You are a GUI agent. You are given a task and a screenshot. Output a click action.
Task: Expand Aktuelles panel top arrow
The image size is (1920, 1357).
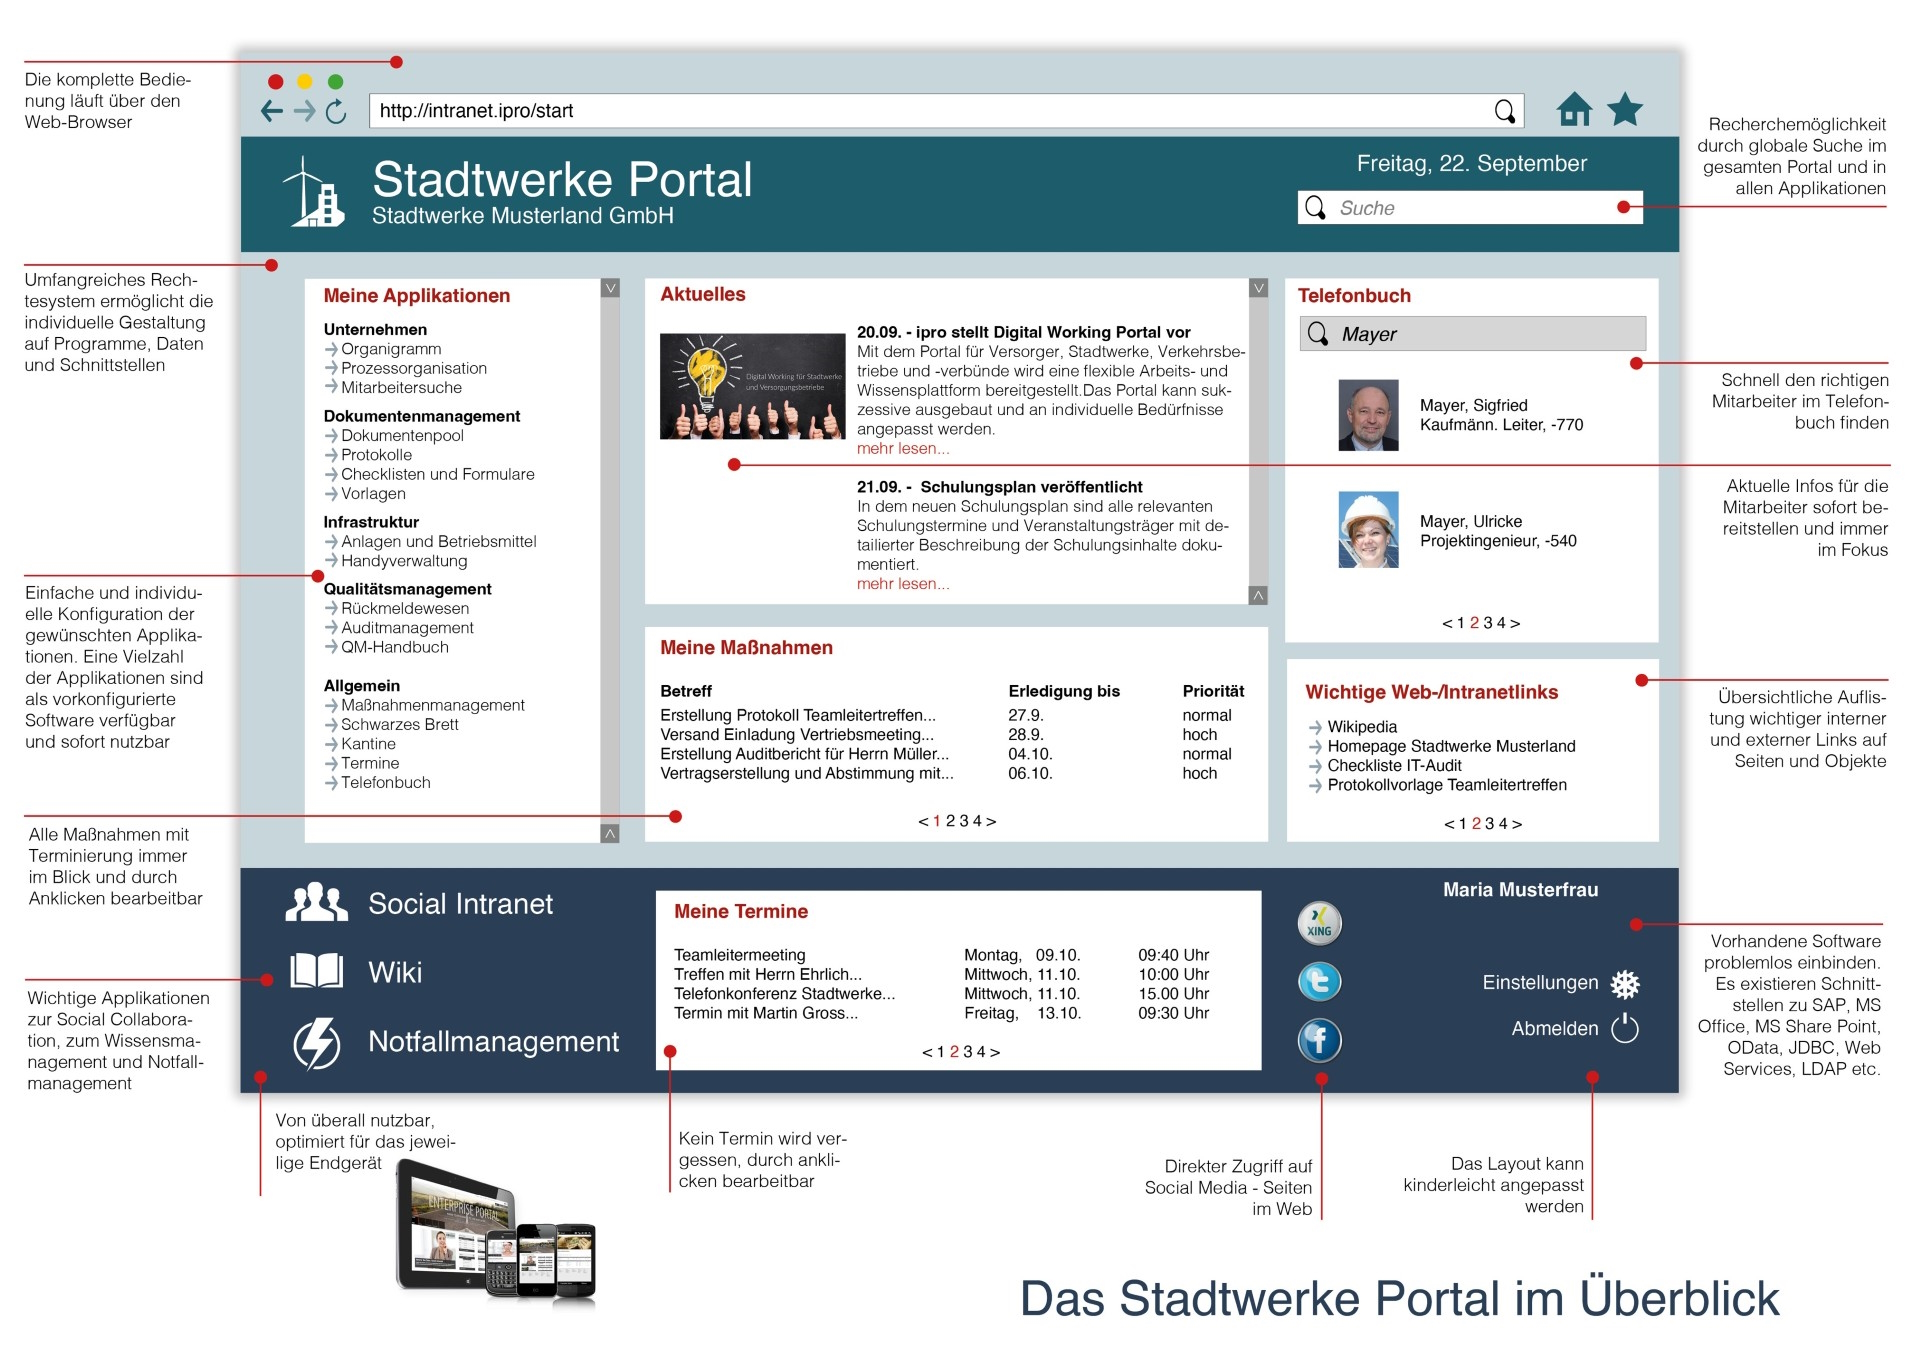tap(1258, 288)
